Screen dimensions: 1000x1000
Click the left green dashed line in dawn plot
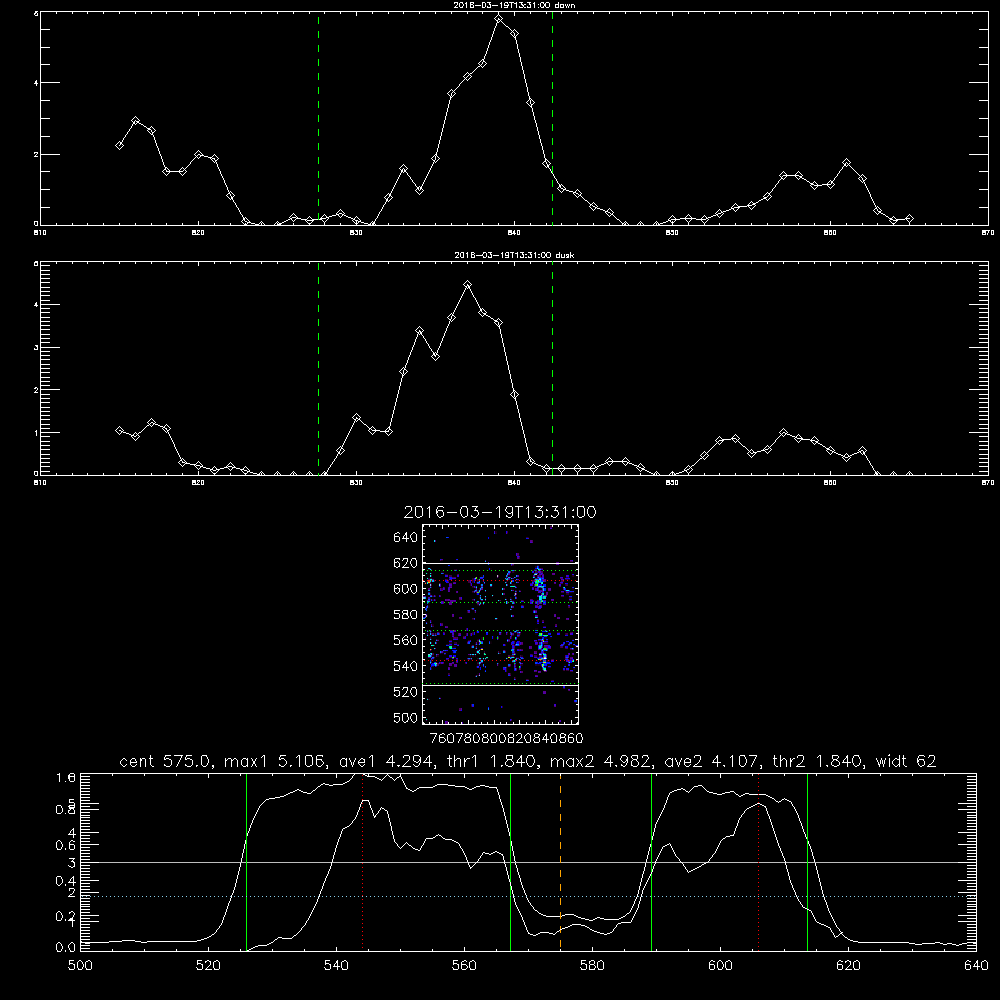point(318,118)
